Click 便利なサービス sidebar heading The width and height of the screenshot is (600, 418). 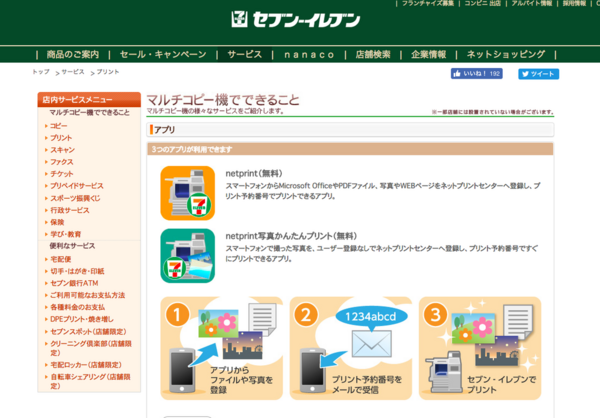coord(72,246)
